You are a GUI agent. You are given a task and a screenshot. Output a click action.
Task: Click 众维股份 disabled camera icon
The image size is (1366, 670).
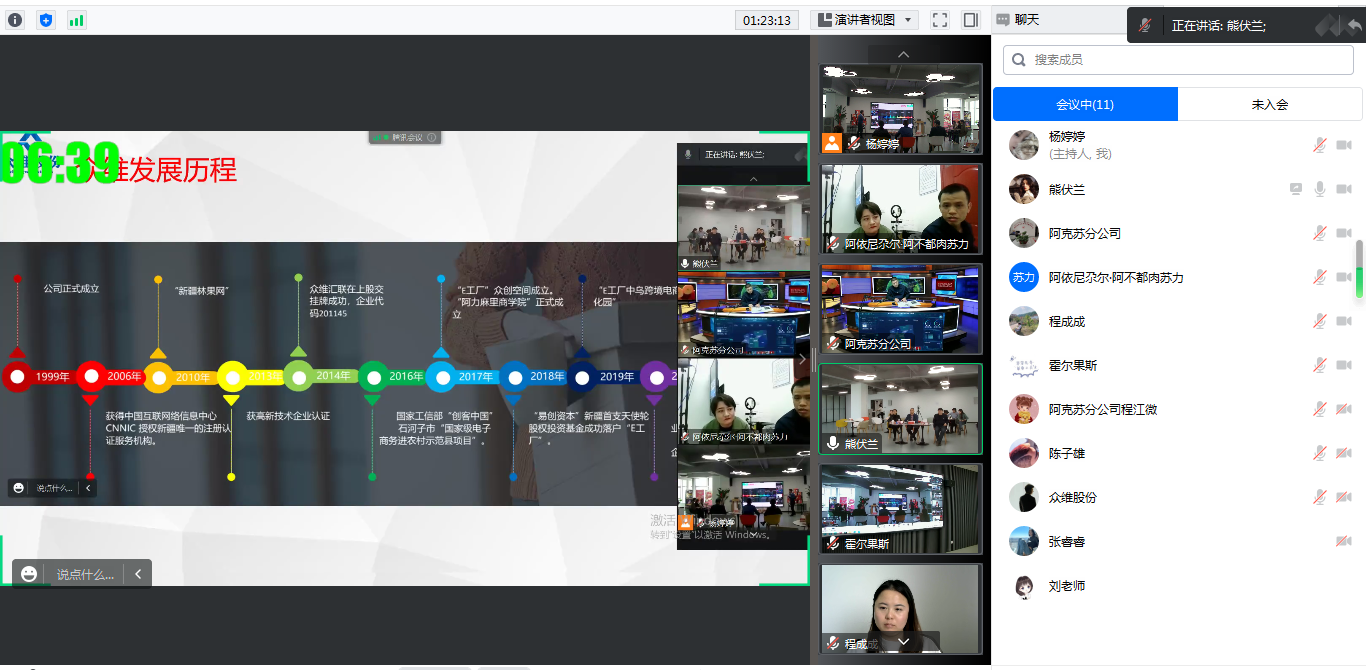tap(1344, 497)
